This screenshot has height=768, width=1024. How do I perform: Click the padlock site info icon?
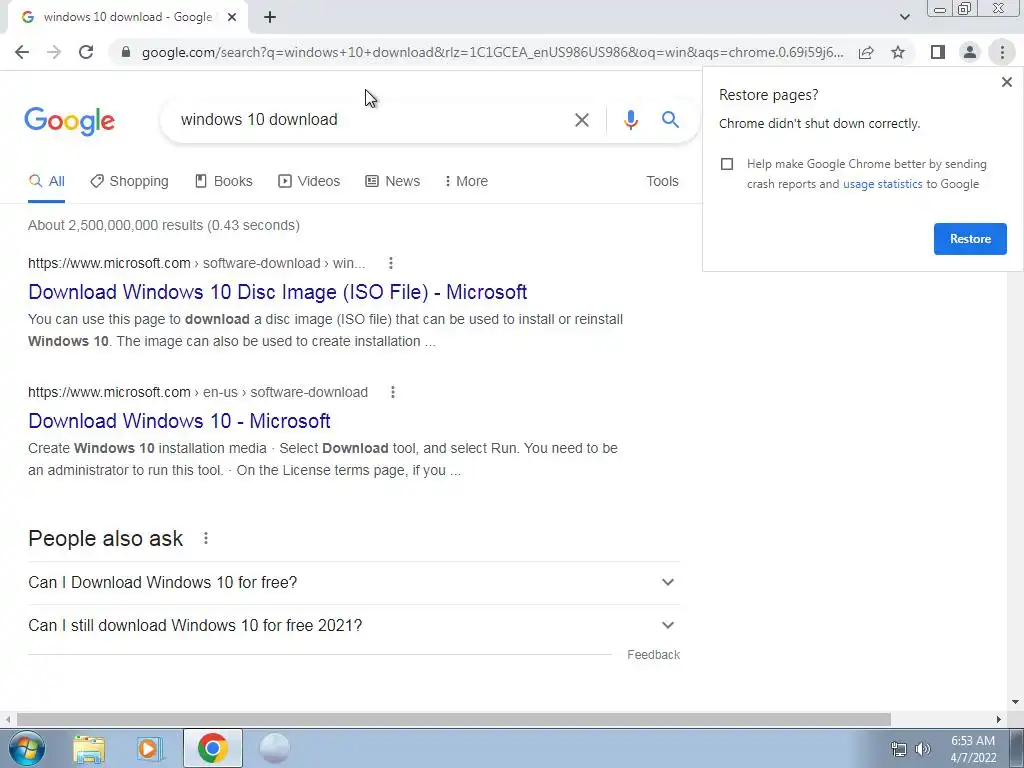126,52
